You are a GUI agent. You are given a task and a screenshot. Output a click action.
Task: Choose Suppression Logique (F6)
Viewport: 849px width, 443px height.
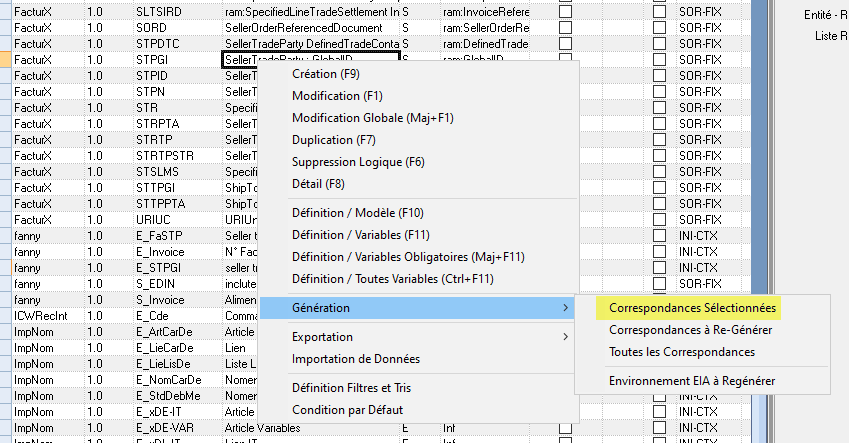click(358, 162)
